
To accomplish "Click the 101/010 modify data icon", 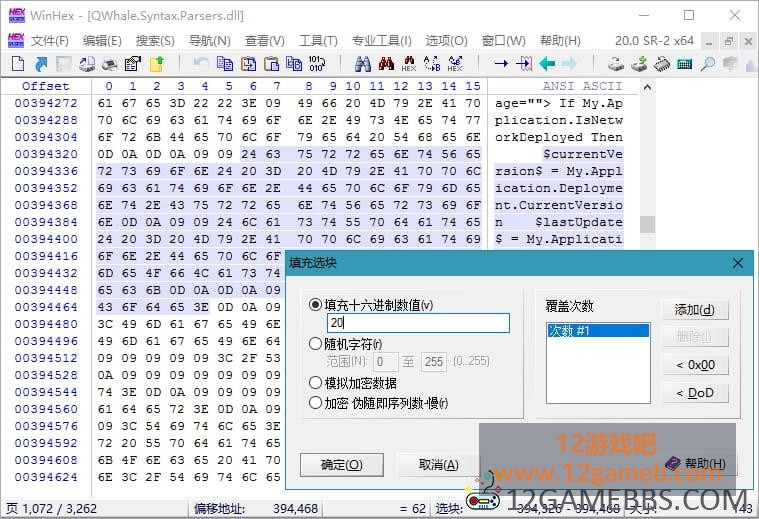I will pos(317,64).
